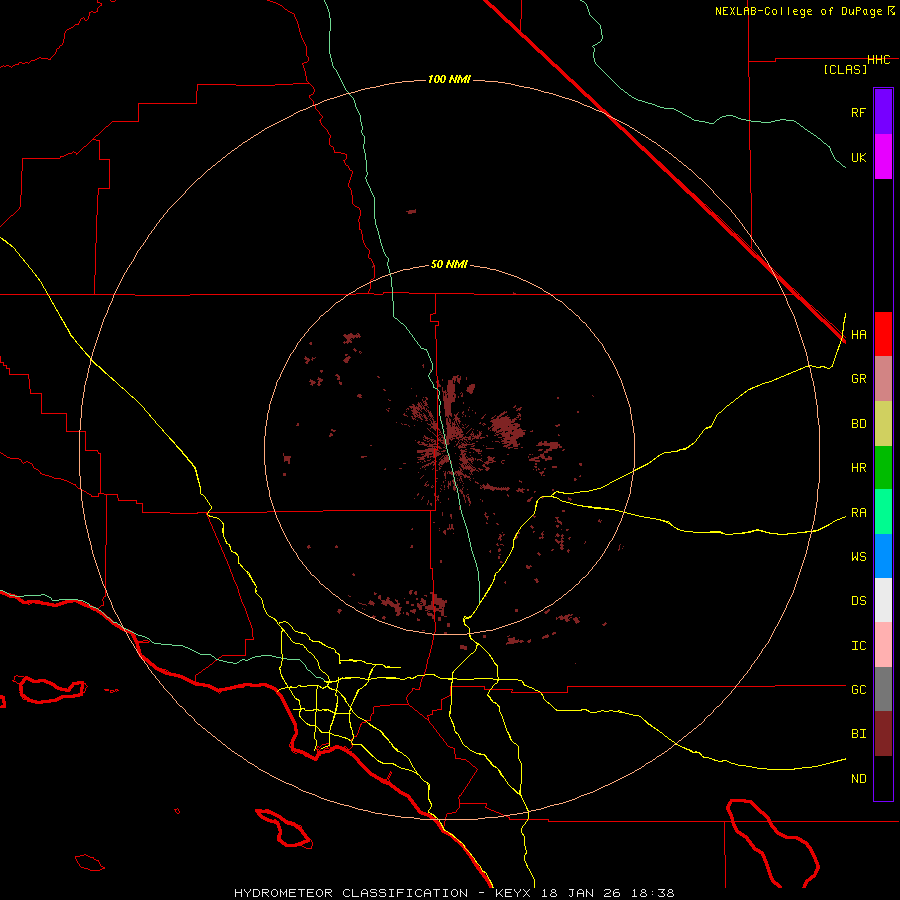Click the RA legend label

coord(858,513)
